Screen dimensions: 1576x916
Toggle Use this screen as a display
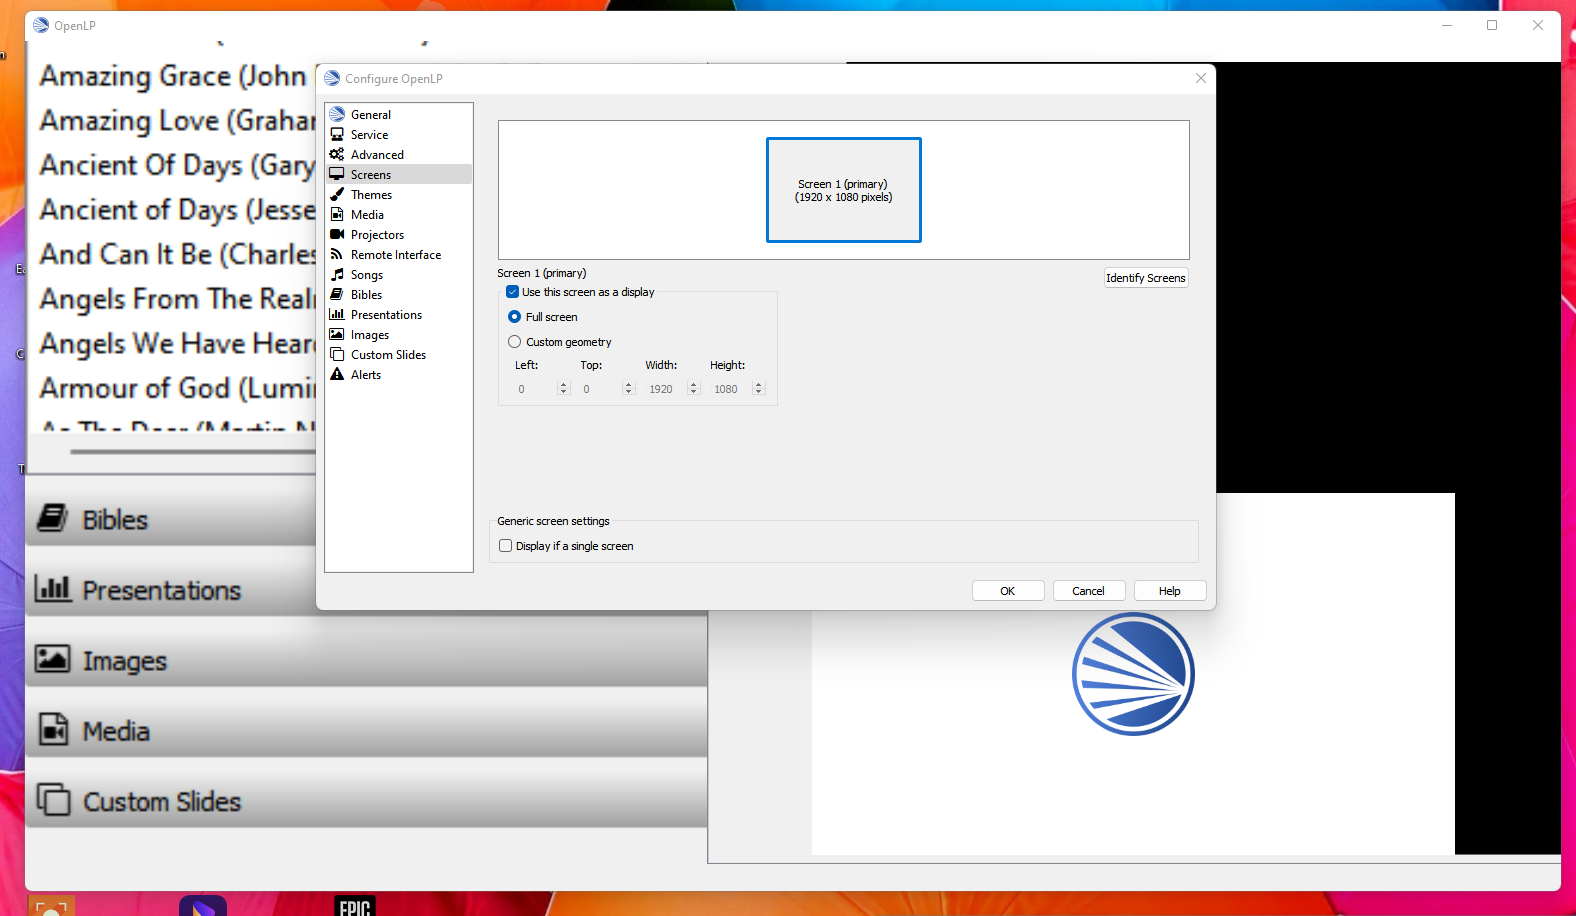[x=512, y=292]
